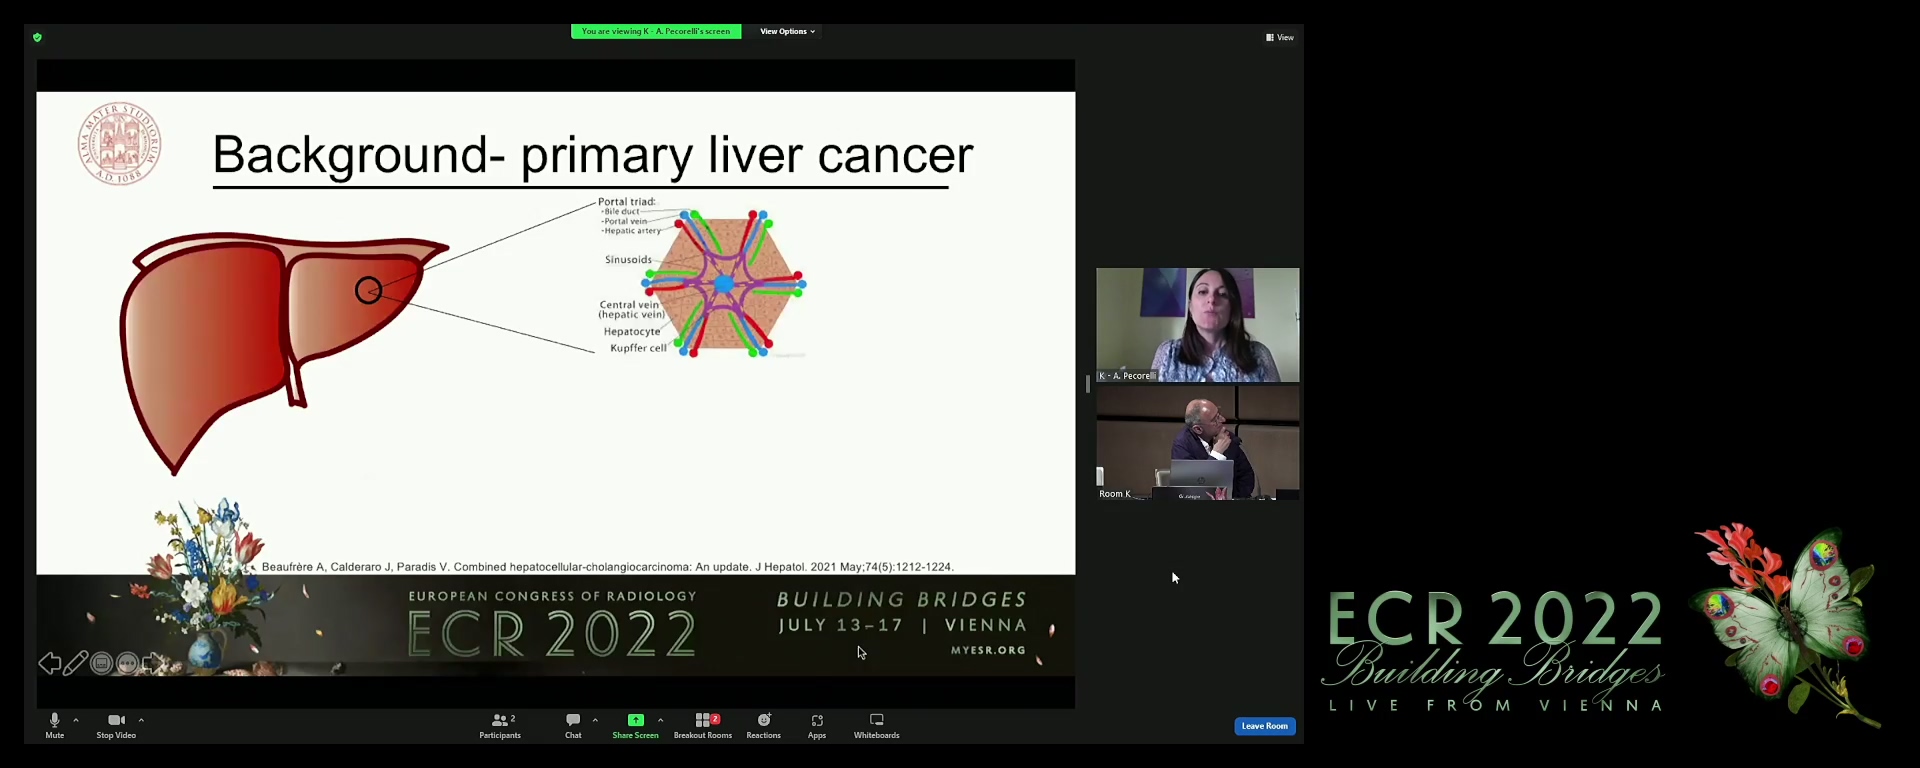The width and height of the screenshot is (1920, 768).
Task: Expand chat options arrow
Action: 595,720
